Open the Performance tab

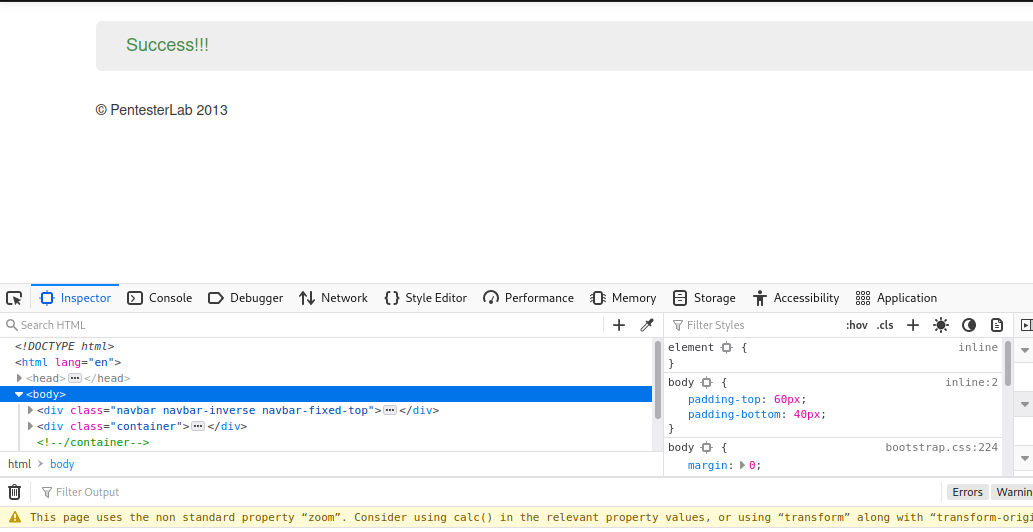click(528, 298)
